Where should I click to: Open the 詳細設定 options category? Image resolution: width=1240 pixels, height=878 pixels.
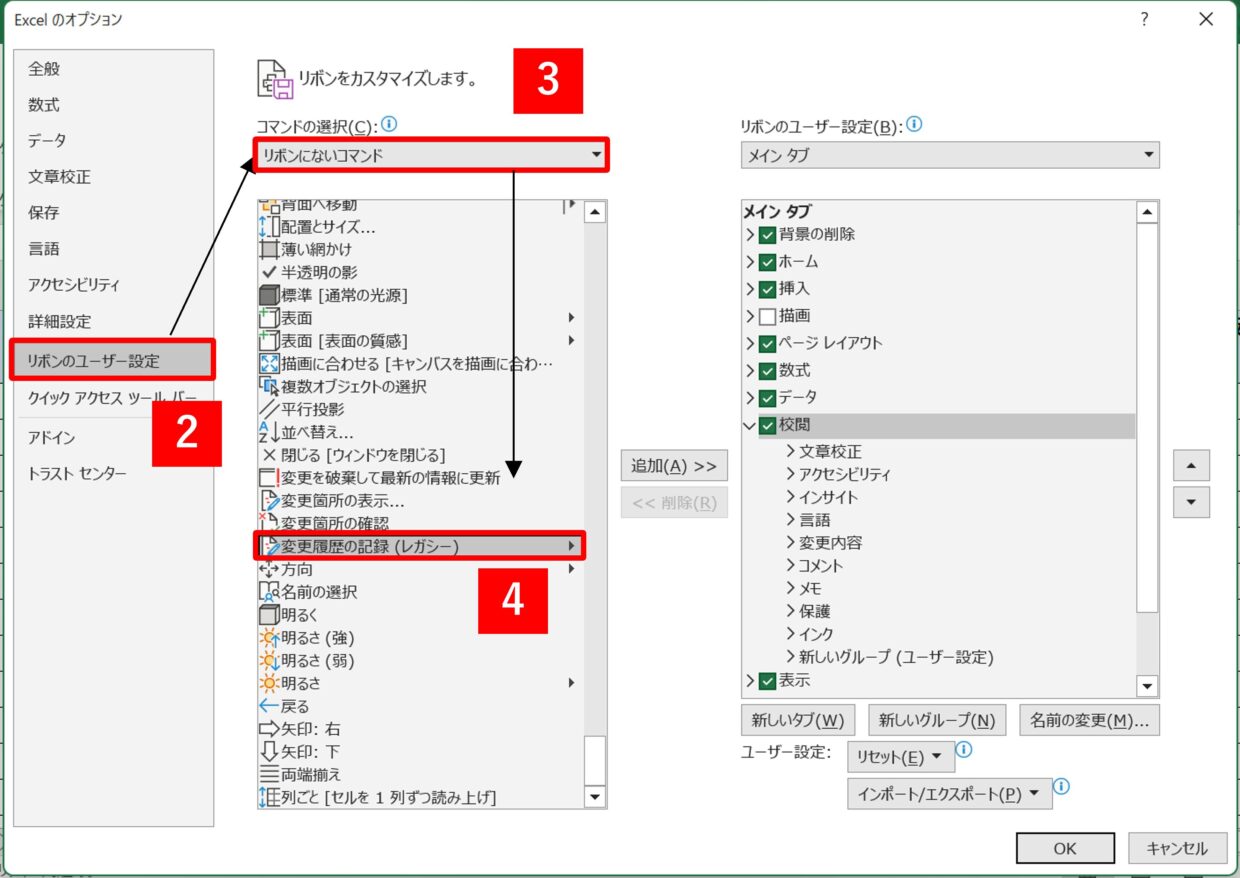(x=114, y=321)
